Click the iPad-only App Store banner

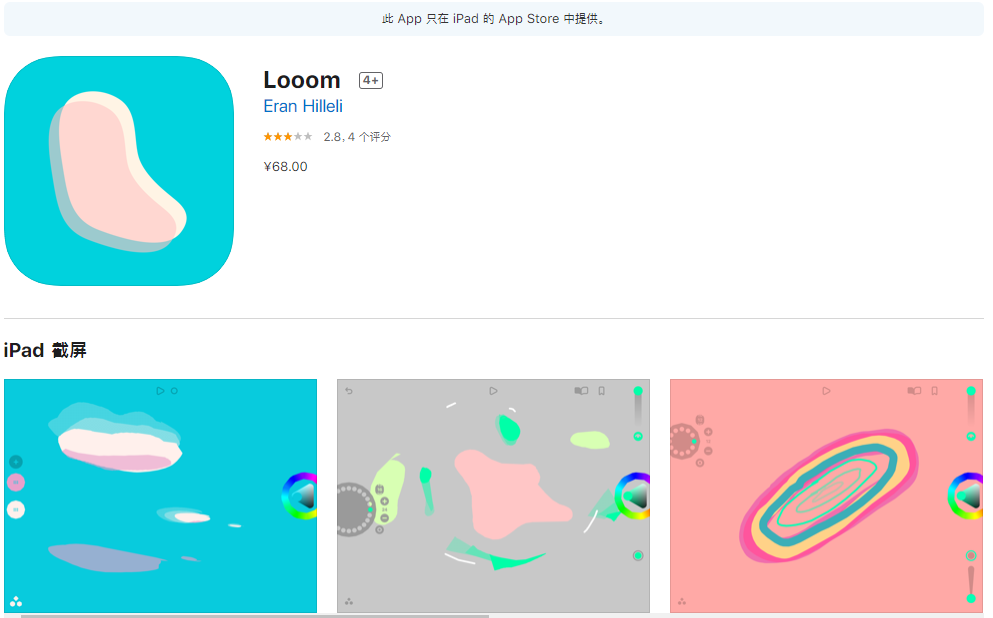point(494,19)
